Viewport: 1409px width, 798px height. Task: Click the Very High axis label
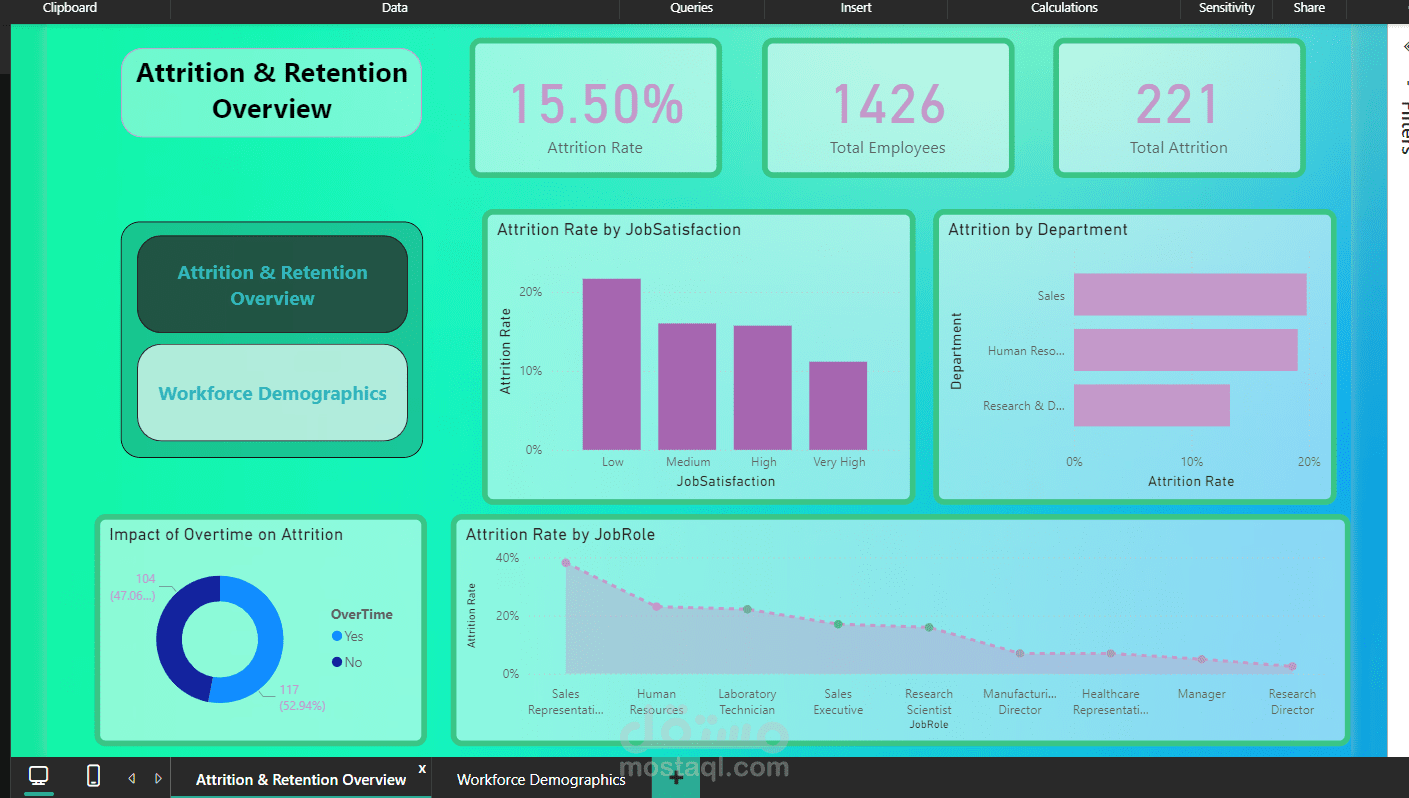coord(839,462)
